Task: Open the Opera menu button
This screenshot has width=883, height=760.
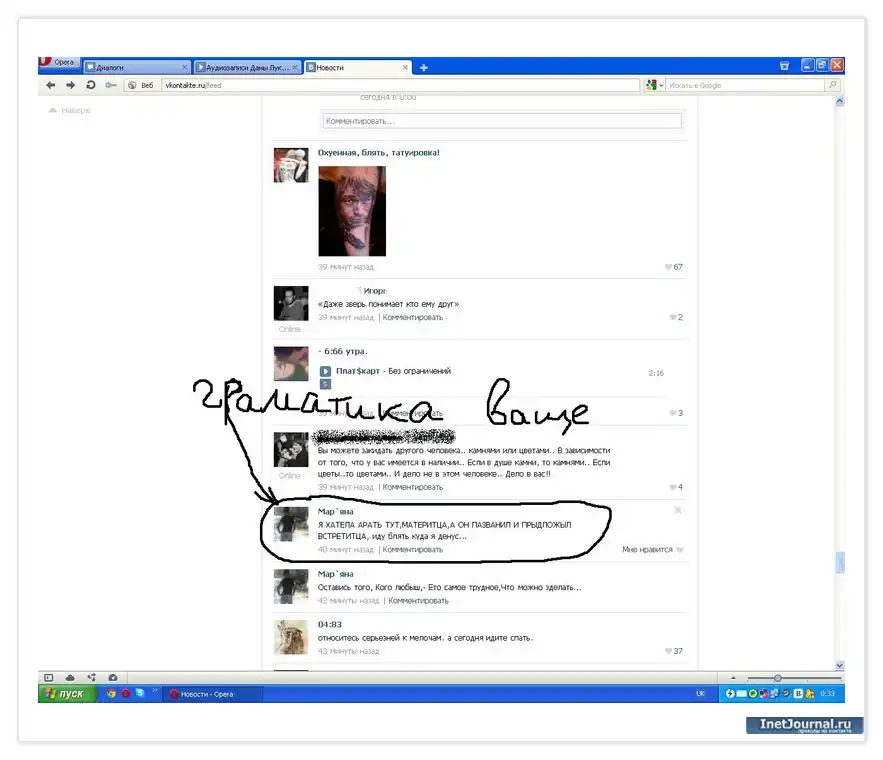Action: 58,63
